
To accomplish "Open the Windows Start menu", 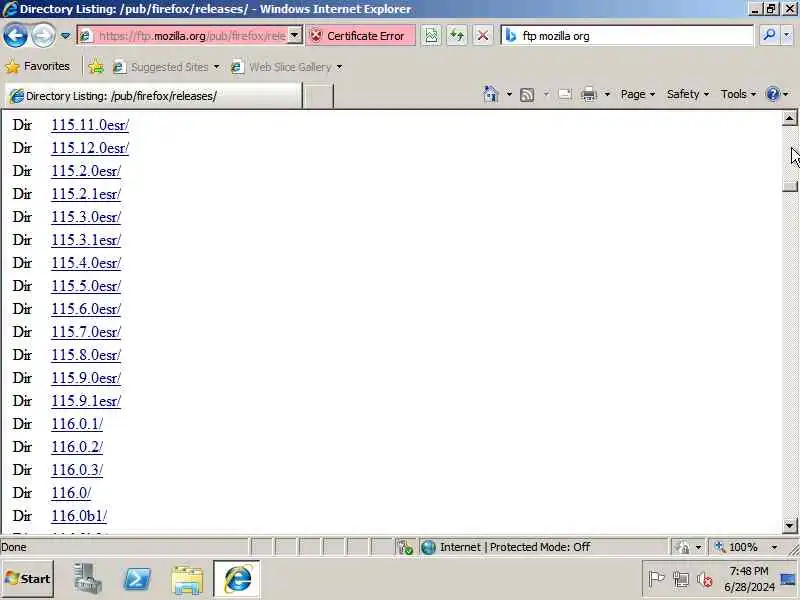I will tap(28, 579).
